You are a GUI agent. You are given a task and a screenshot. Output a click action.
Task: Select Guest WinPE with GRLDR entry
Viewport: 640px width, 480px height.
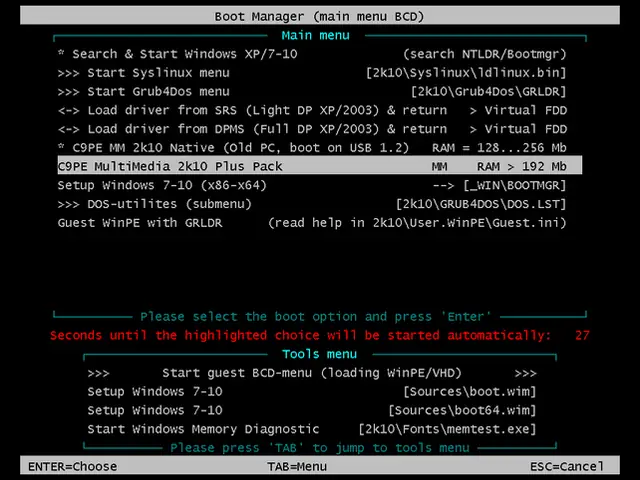point(320,223)
